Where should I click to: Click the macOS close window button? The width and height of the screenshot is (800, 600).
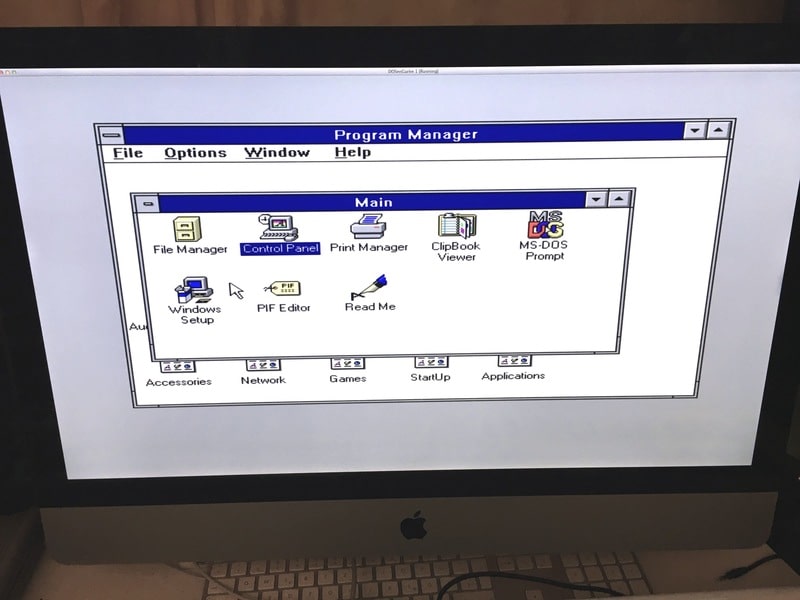coord(2,72)
